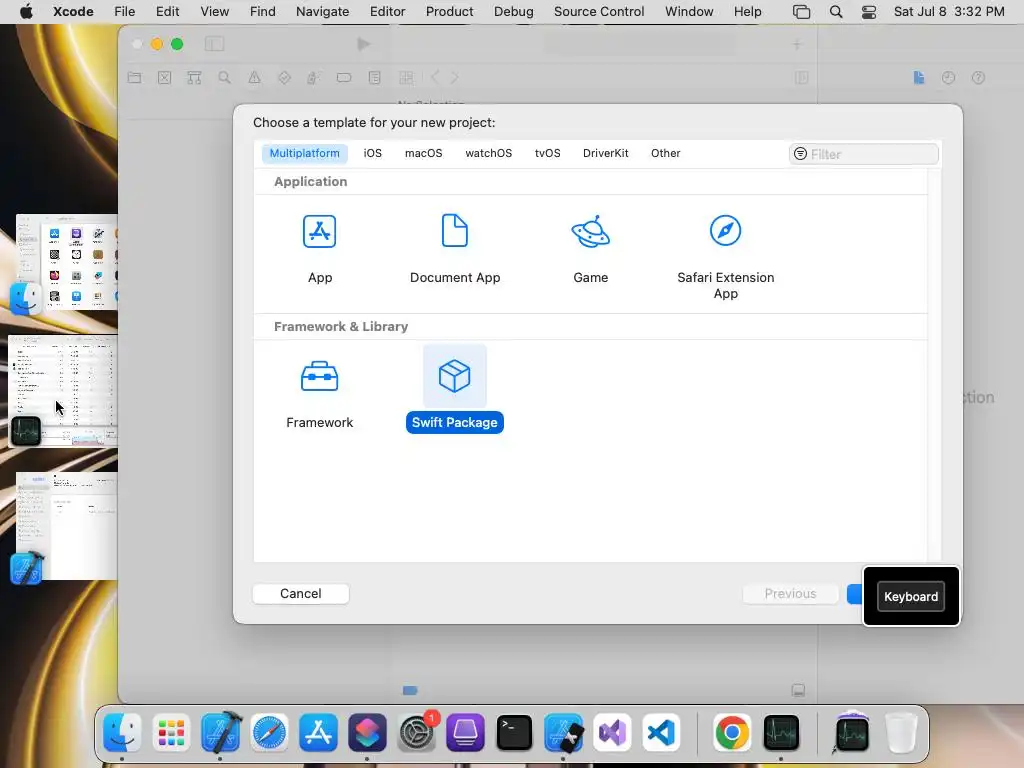This screenshot has height=768, width=1024.
Task: Open the Debug menu
Action: coord(513,12)
